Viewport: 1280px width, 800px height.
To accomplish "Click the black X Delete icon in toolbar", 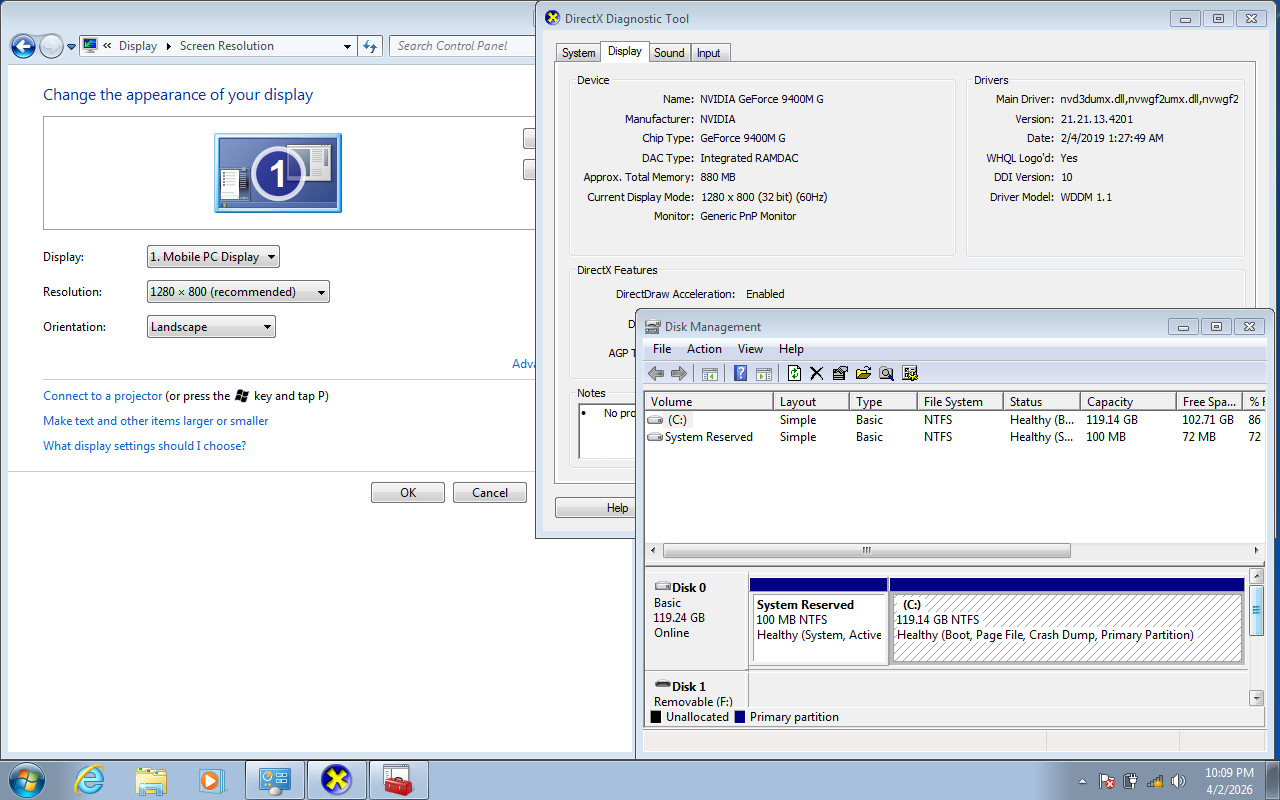I will click(x=817, y=373).
